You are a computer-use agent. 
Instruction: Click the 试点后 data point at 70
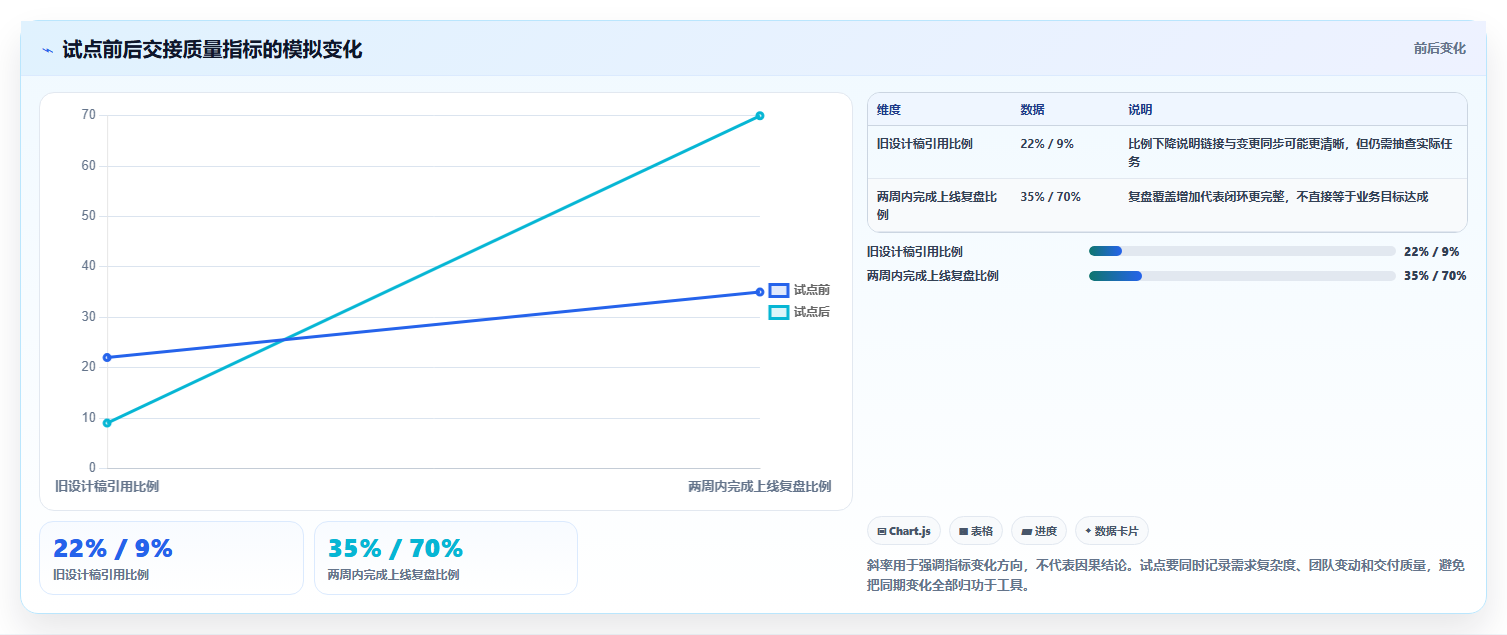pyautogui.click(x=760, y=116)
